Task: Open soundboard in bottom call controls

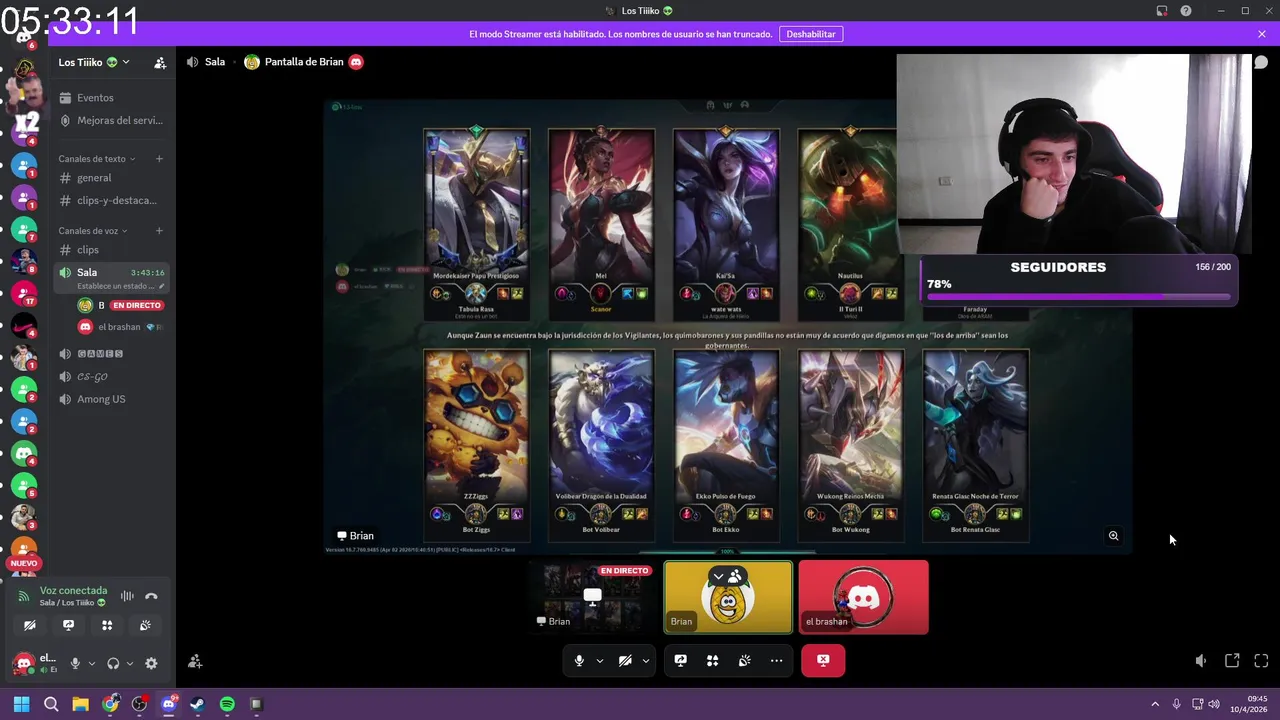Action: point(744,660)
